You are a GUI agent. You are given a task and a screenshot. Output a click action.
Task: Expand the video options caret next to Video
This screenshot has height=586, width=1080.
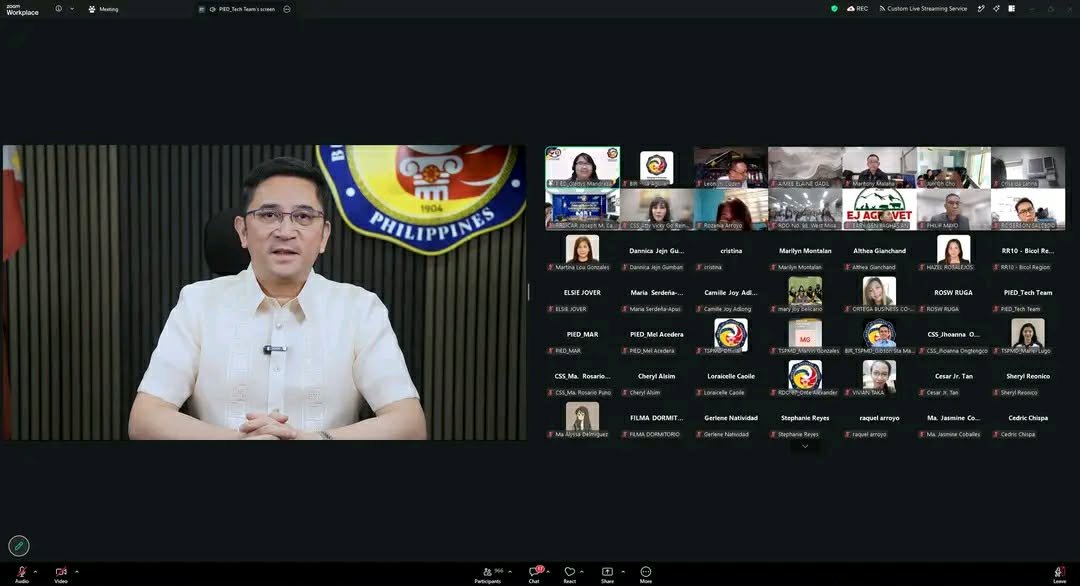pyautogui.click(x=76, y=572)
